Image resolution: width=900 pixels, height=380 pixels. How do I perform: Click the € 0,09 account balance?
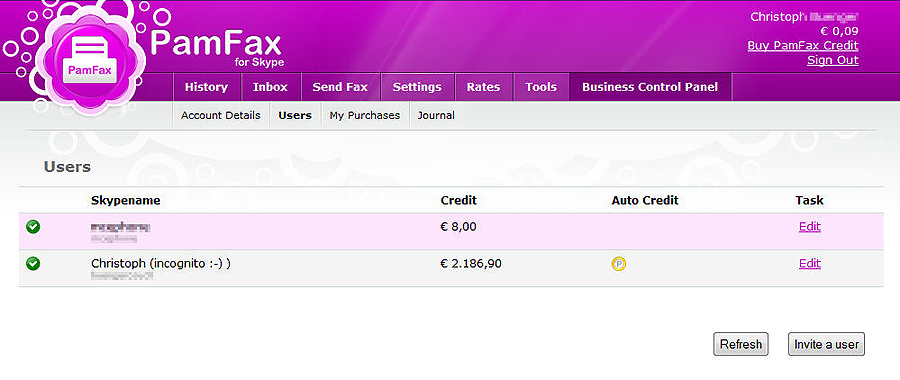(x=840, y=32)
